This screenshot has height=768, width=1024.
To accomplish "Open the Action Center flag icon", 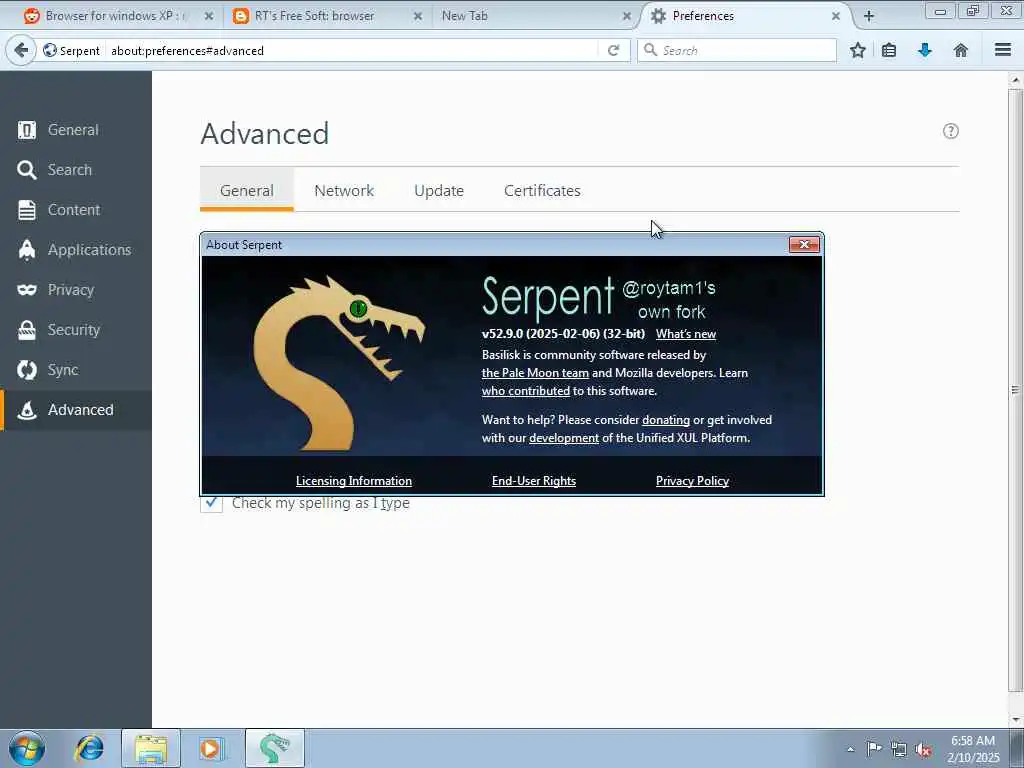I will [874, 749].
